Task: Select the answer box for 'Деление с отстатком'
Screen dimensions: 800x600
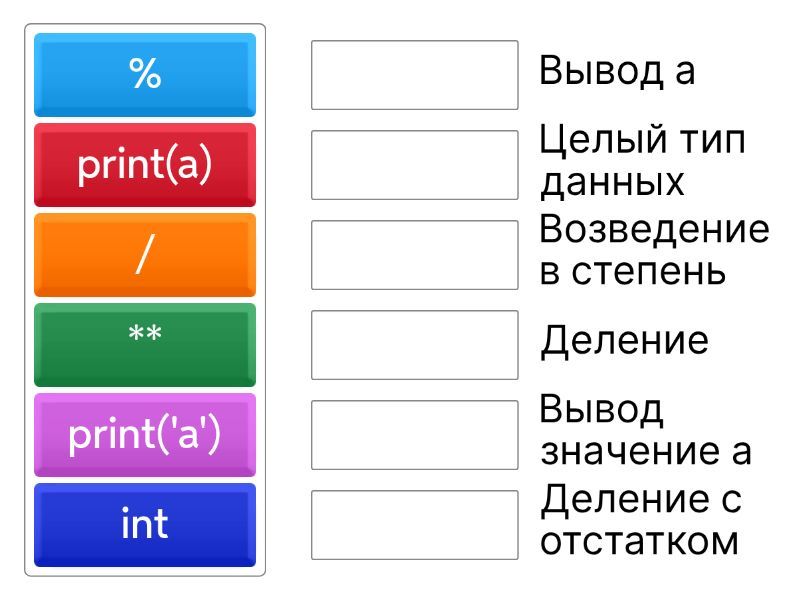Action: click(414, 525)
